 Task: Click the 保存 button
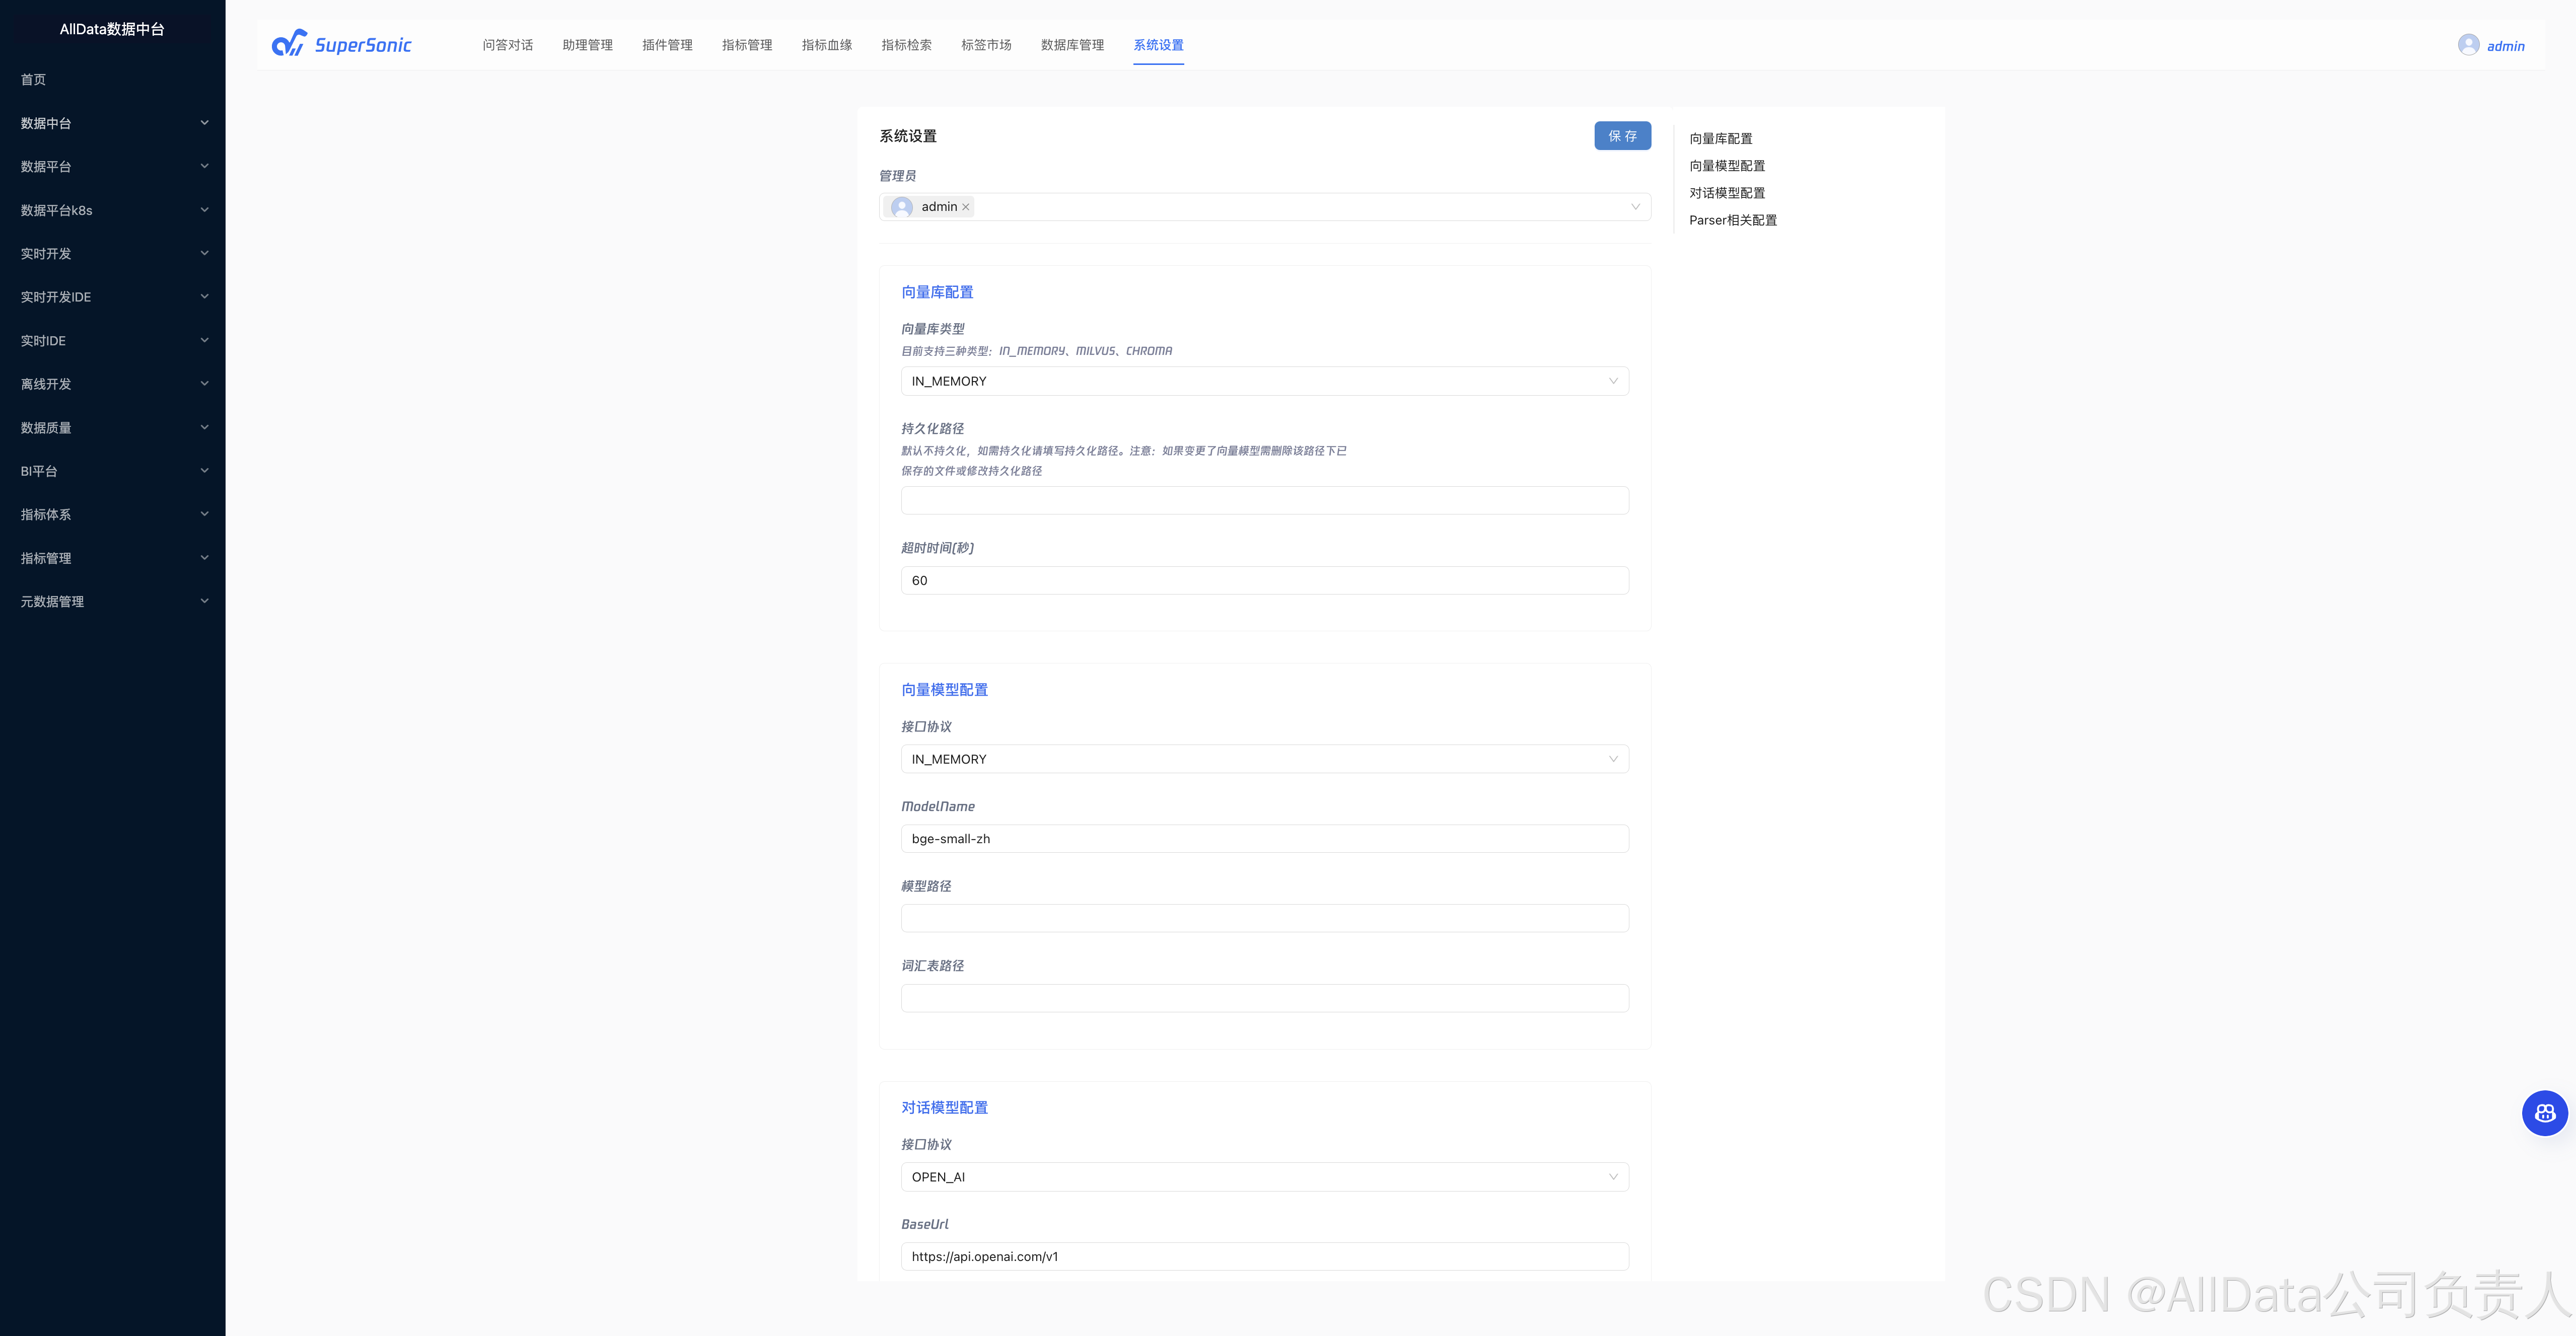tap(1622, 136)
